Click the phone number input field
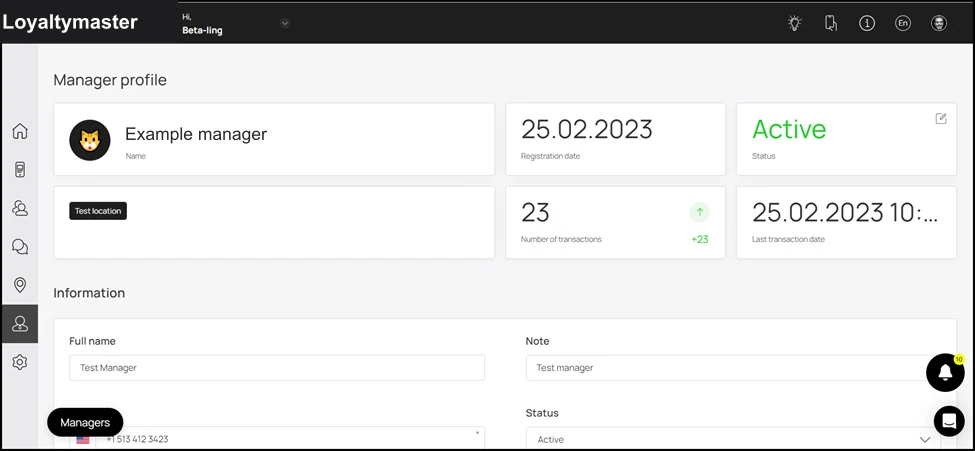The image size is (975, 451). [292, 439]
